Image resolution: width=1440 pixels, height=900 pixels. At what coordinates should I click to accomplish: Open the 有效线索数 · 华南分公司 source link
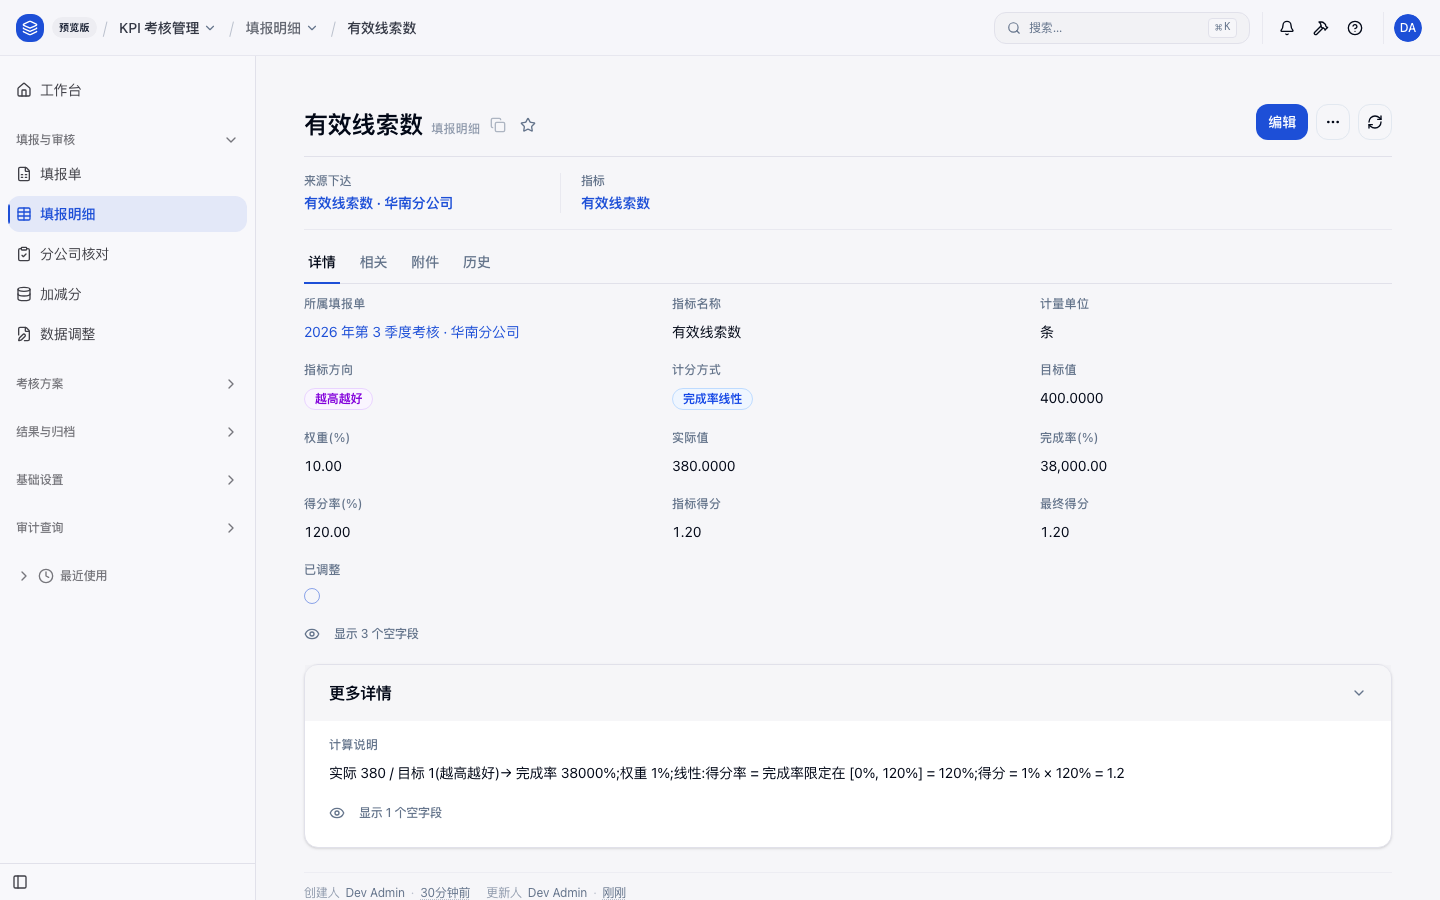coord(379,203)
